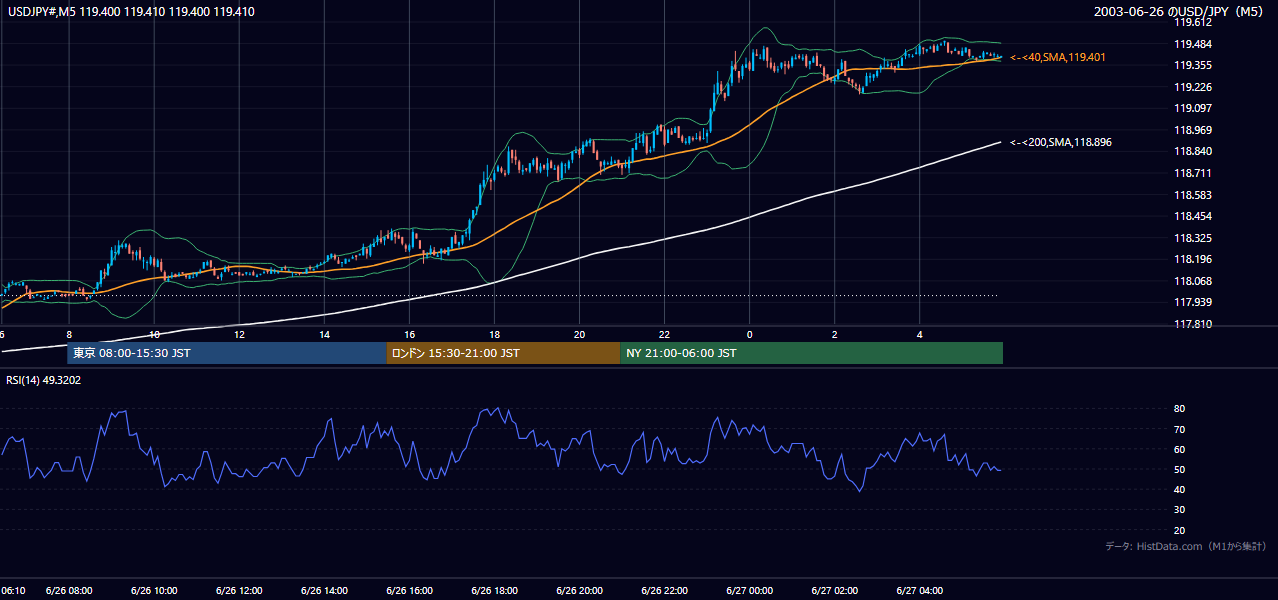Click price axis value 118.840
This screenshot has width=1278, height=600.
1194,152
